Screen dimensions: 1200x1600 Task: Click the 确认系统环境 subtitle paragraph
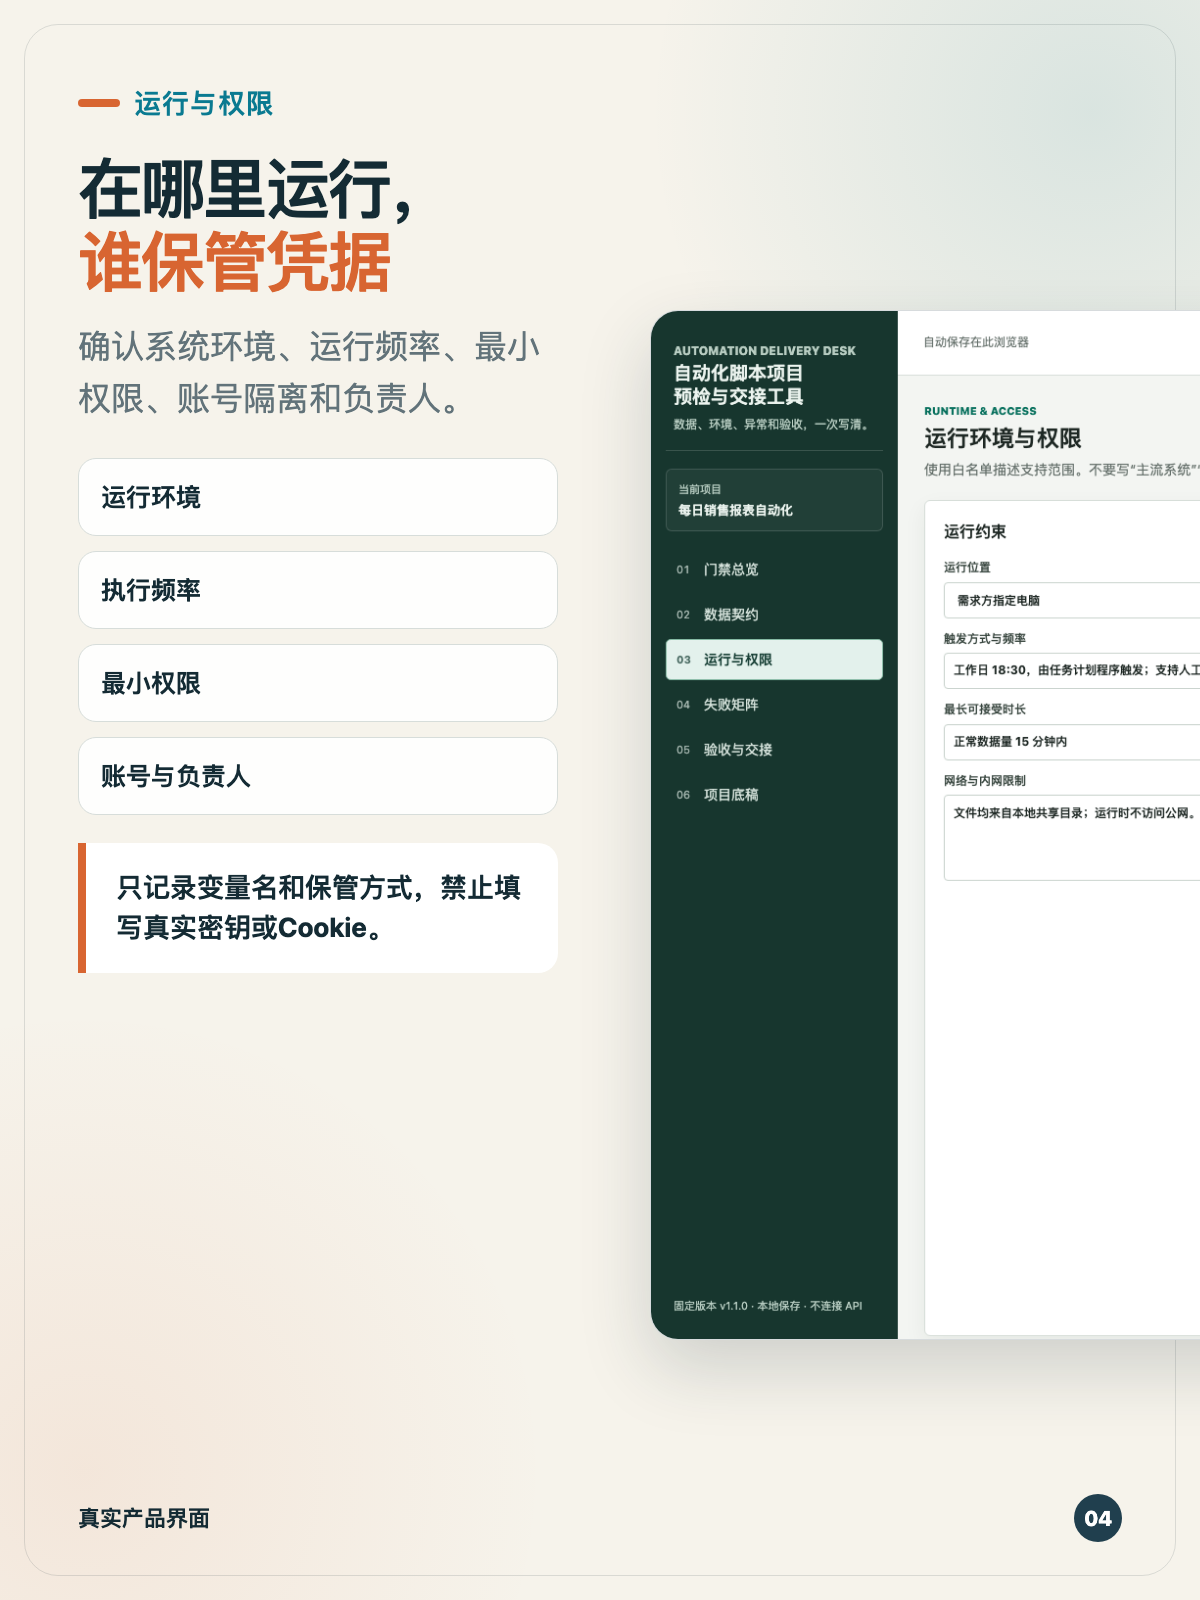tap(310, 373)
